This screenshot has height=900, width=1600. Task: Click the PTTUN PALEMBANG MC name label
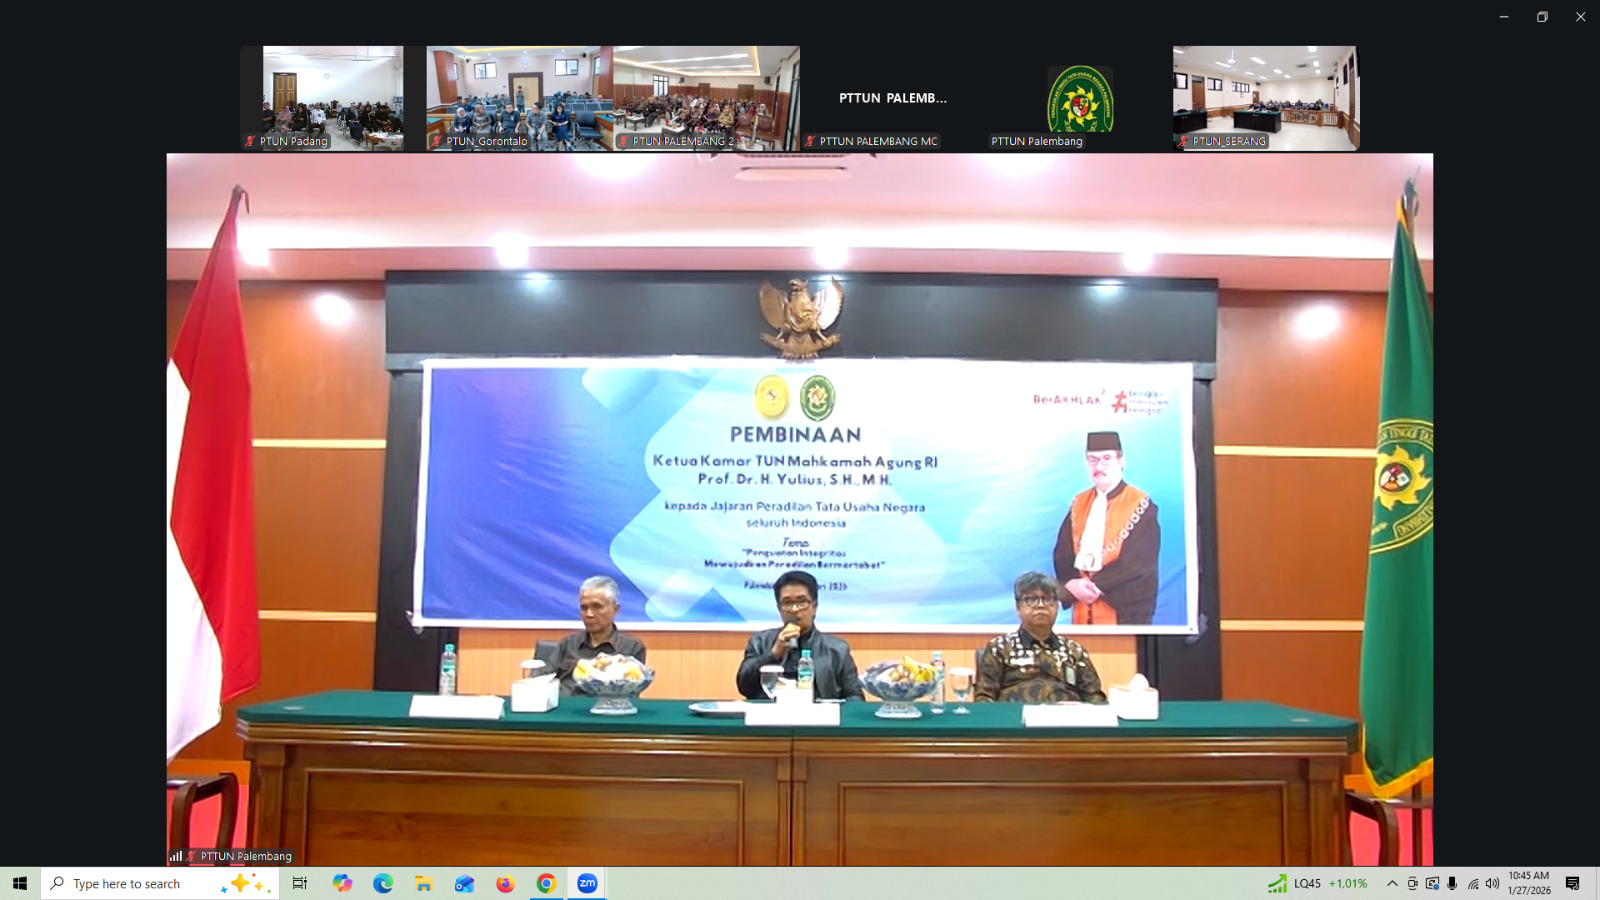876,142
